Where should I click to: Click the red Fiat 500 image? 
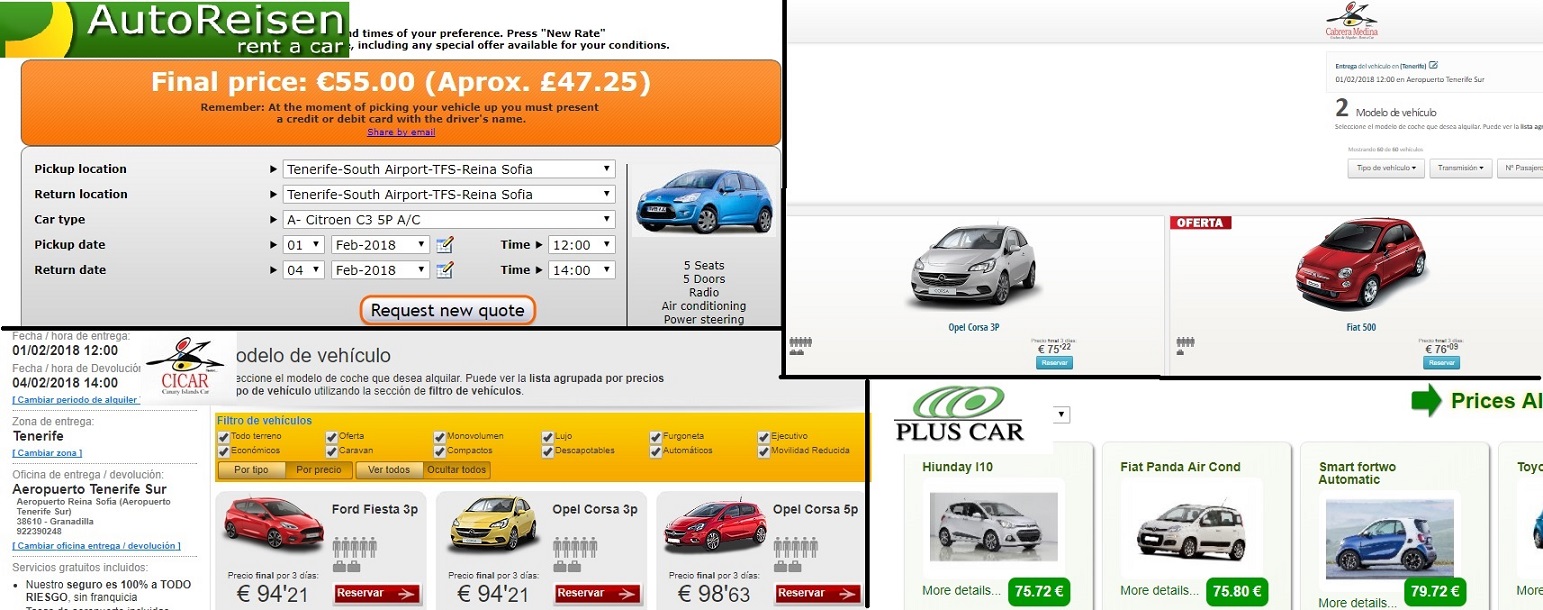1361,264
